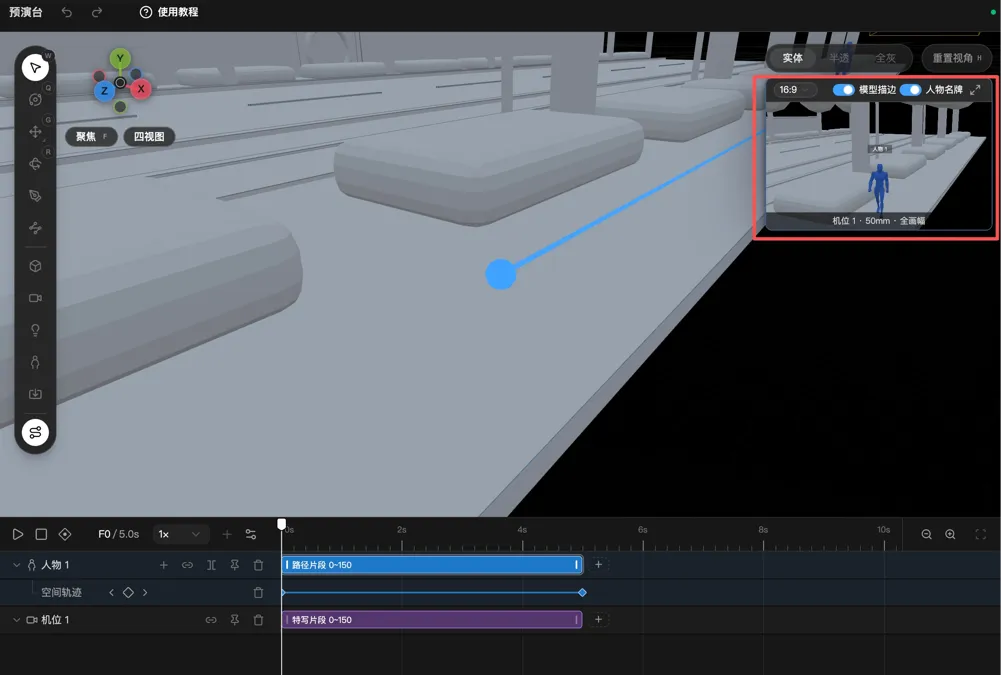
Task: Click split icon on 人物 1 track
Action: pos(211,565)
